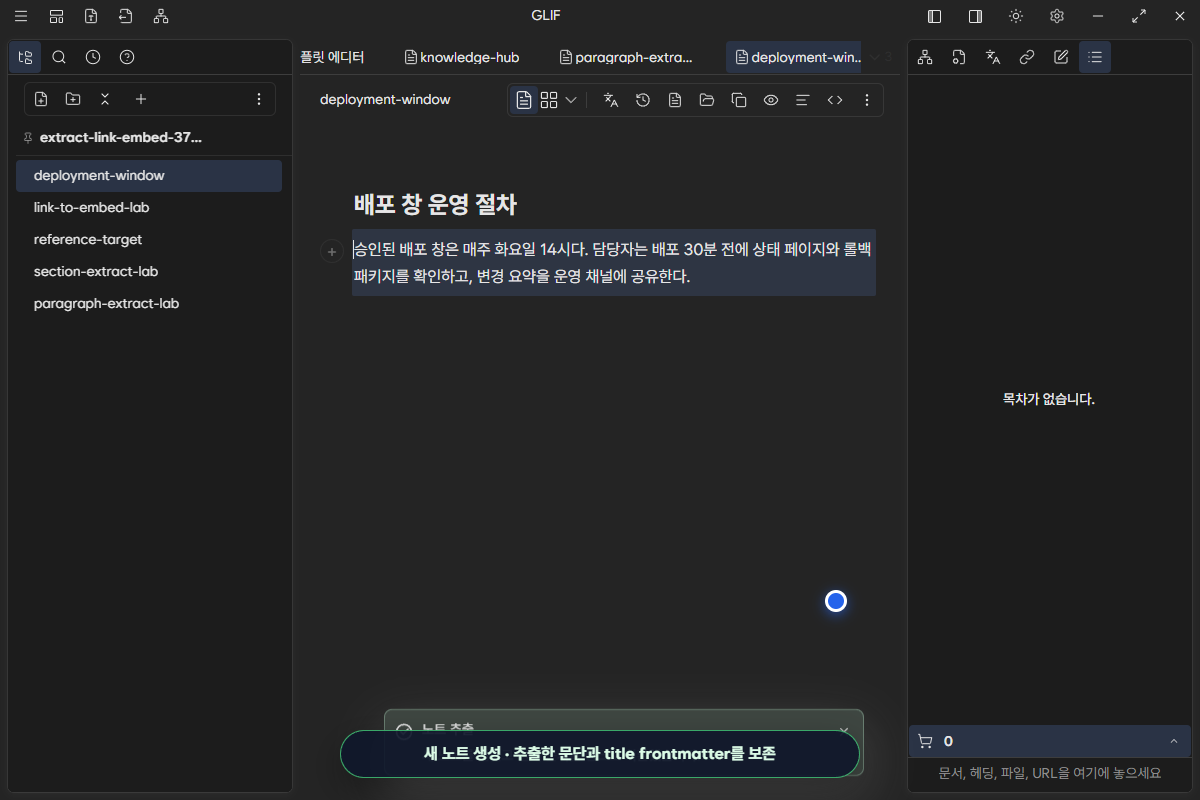Screen dimensions: 1200x800
Task: Open the edit note panel in right sidebar
Action: tap(1061, 57)
